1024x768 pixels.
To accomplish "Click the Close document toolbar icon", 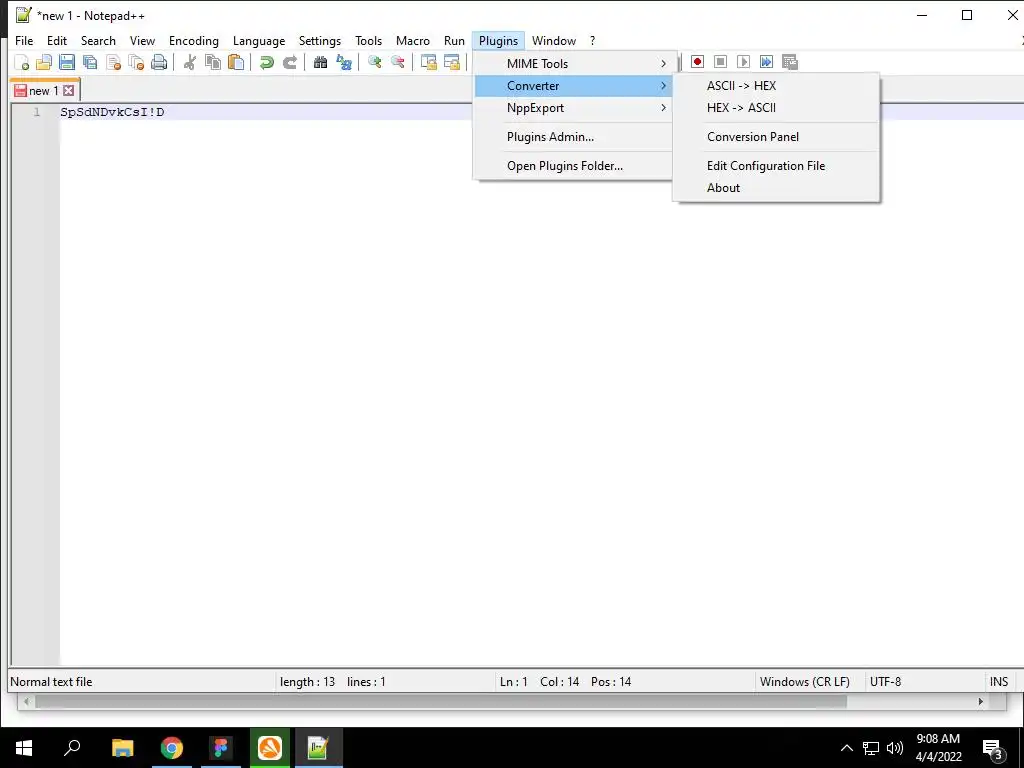I will [113, 63].
